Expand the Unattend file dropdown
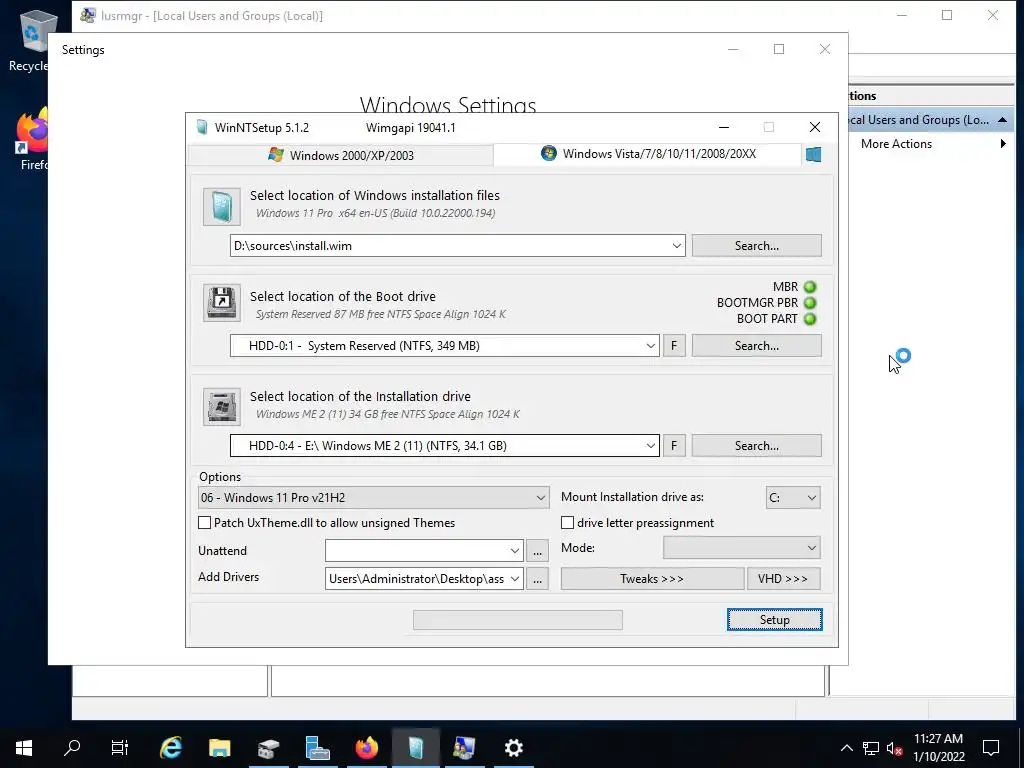This screenshot has width=1024, height=768. pos(515,551)
